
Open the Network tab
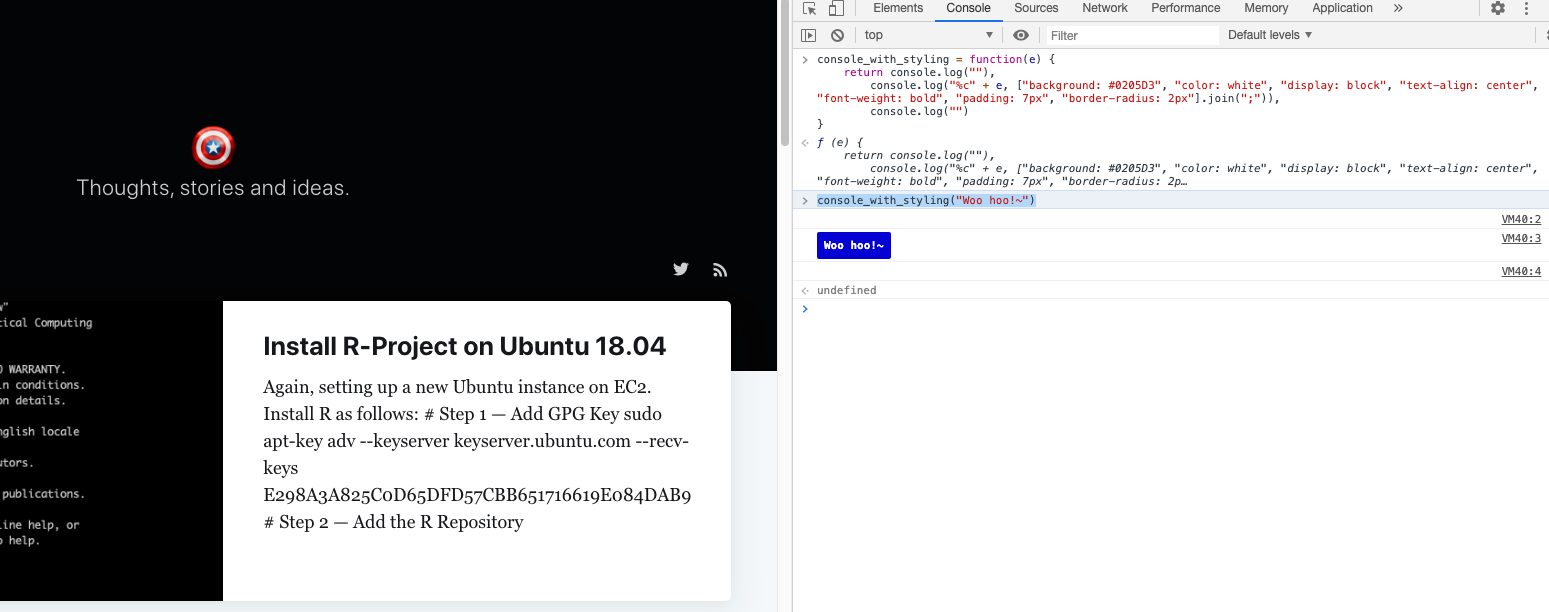(x=1105, y=8)
